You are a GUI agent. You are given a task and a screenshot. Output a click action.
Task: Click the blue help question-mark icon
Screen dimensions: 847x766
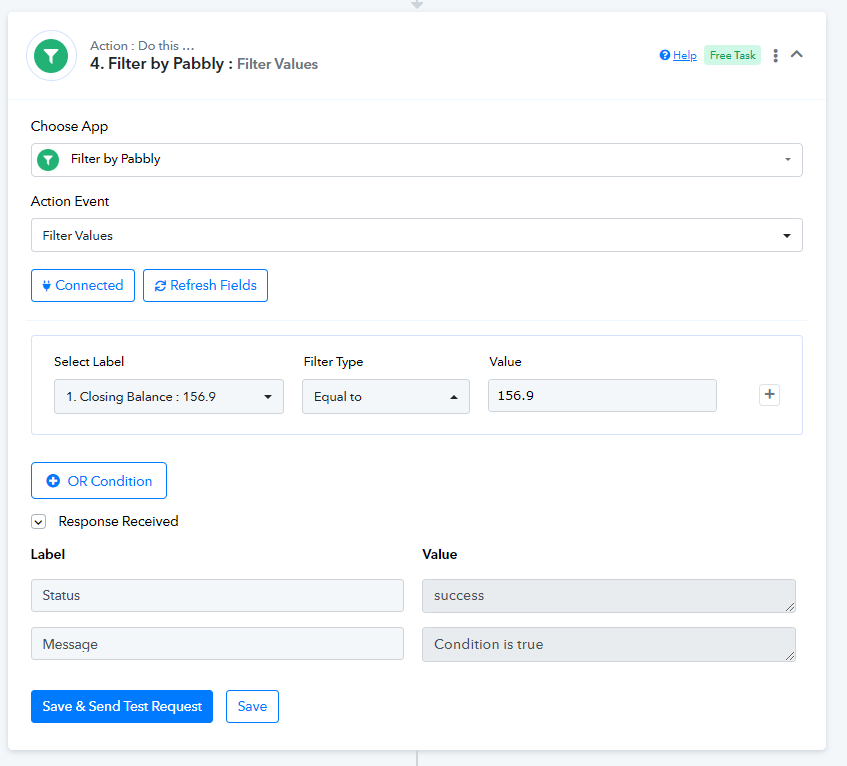tap(665, 55)
